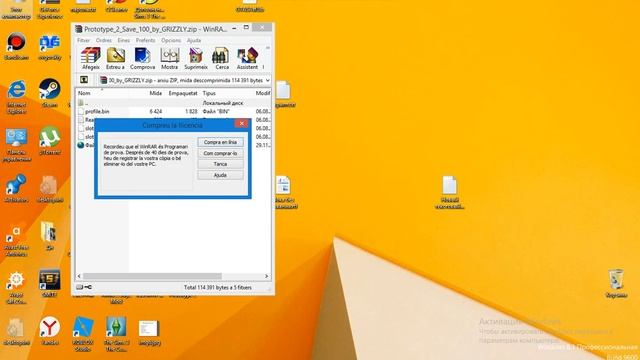
Task: Select the Steam desktop icon
Action: click(x=49, y=93)
